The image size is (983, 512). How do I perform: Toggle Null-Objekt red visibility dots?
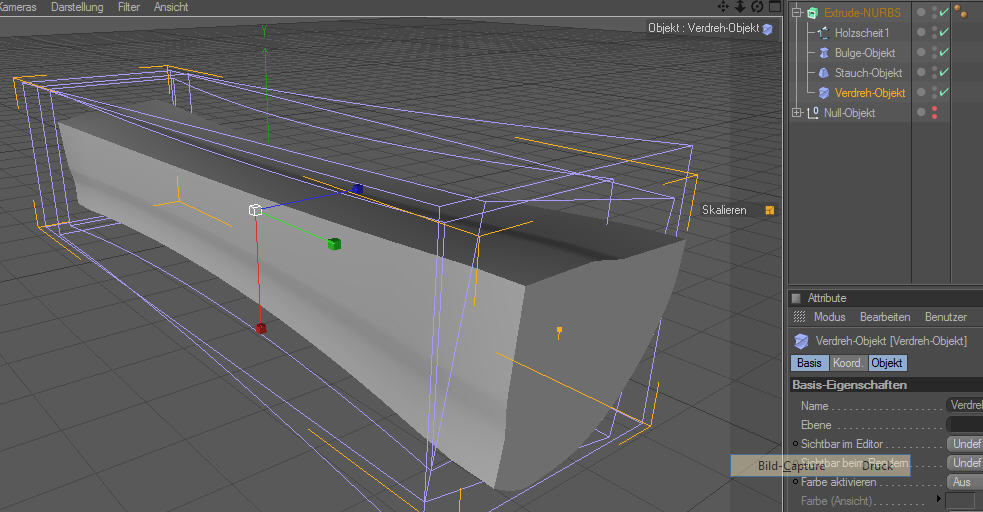(934, 113)
